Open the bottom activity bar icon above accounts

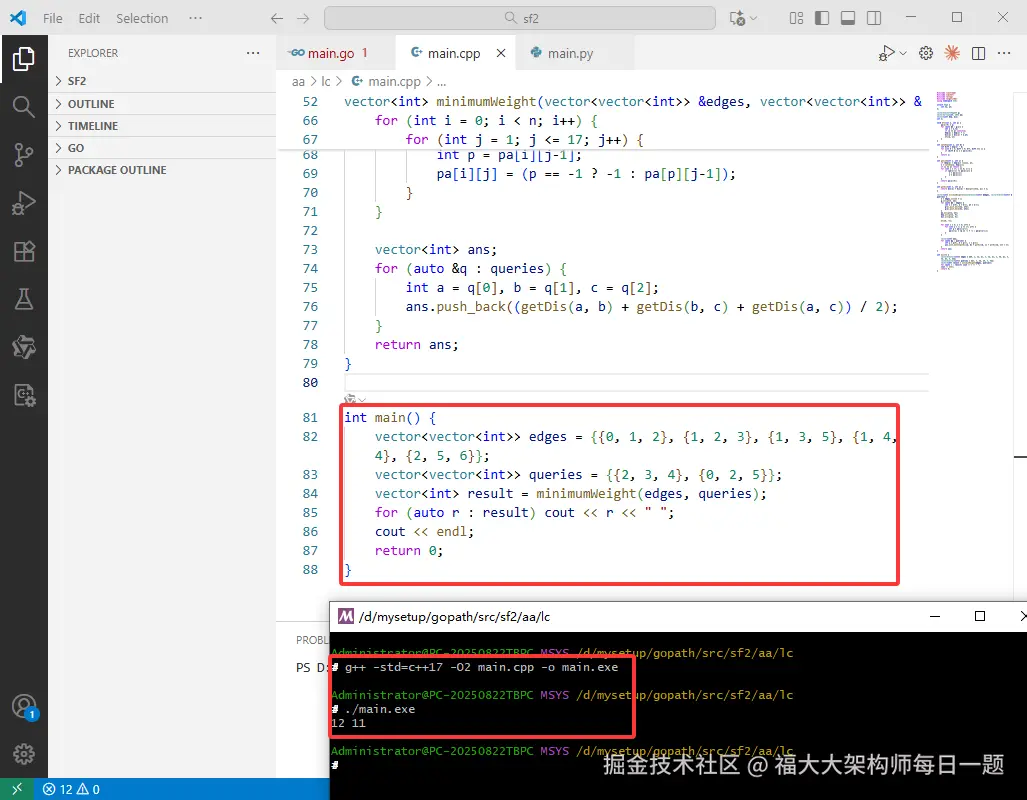(24, 395)
